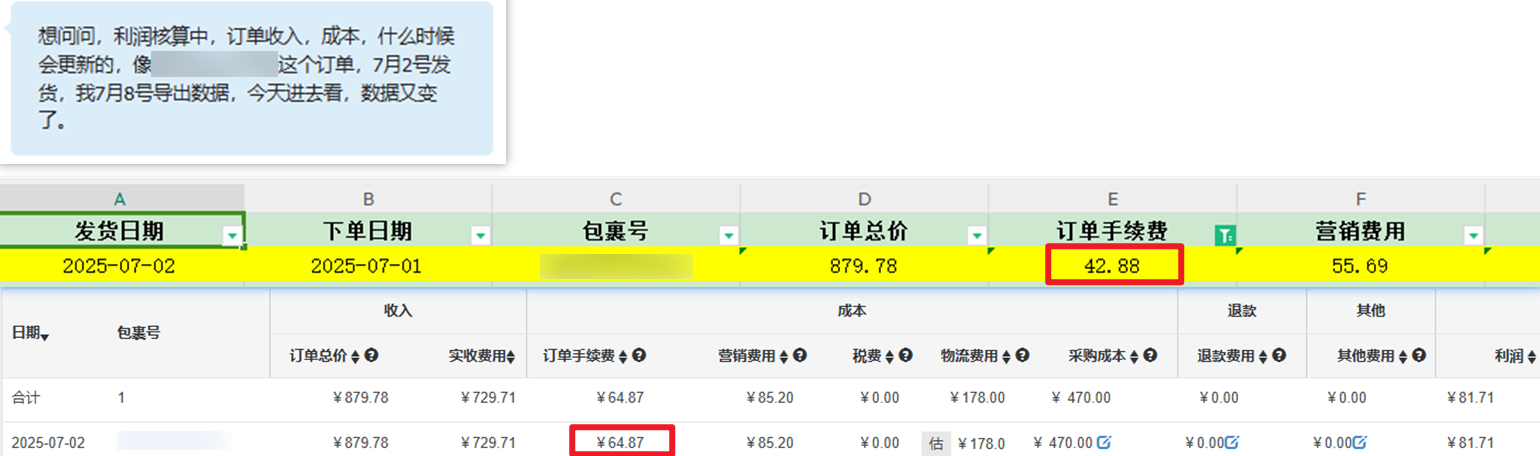The width and height of the screenshot is (1540, 456).
Task: Show help tooltip for 物流费用
Action: tap(1023, 355)
